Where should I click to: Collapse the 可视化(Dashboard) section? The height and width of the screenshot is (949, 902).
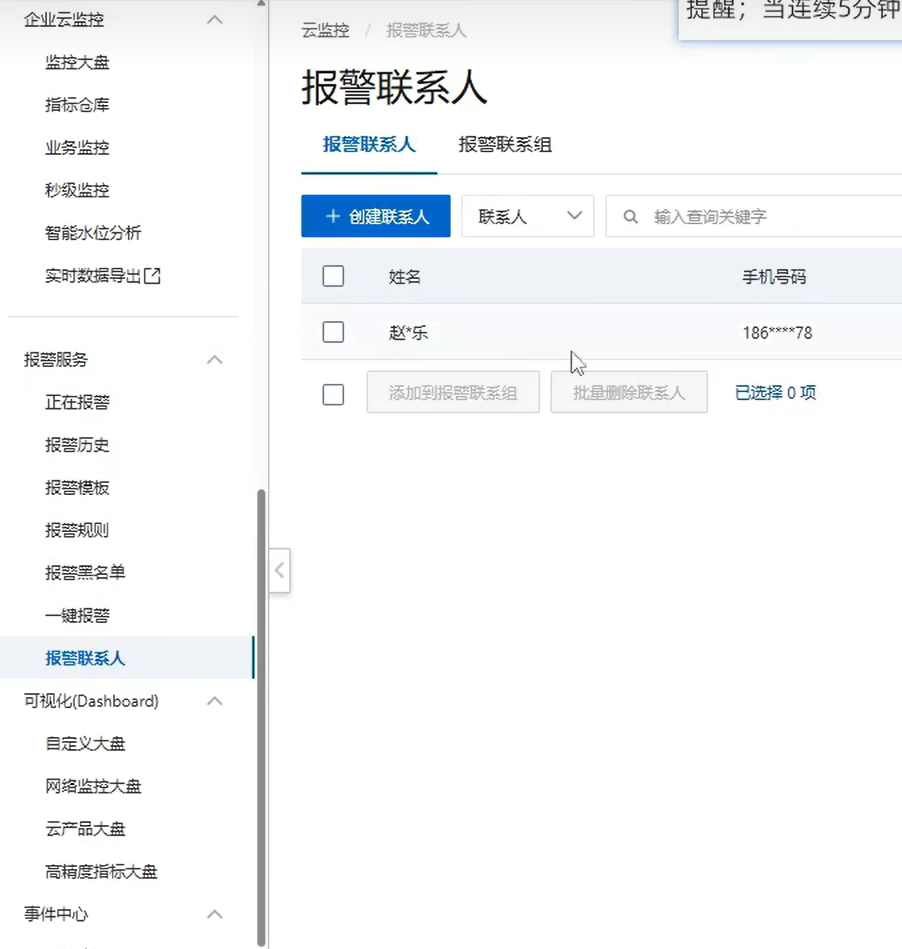click(x=214, y=701)
